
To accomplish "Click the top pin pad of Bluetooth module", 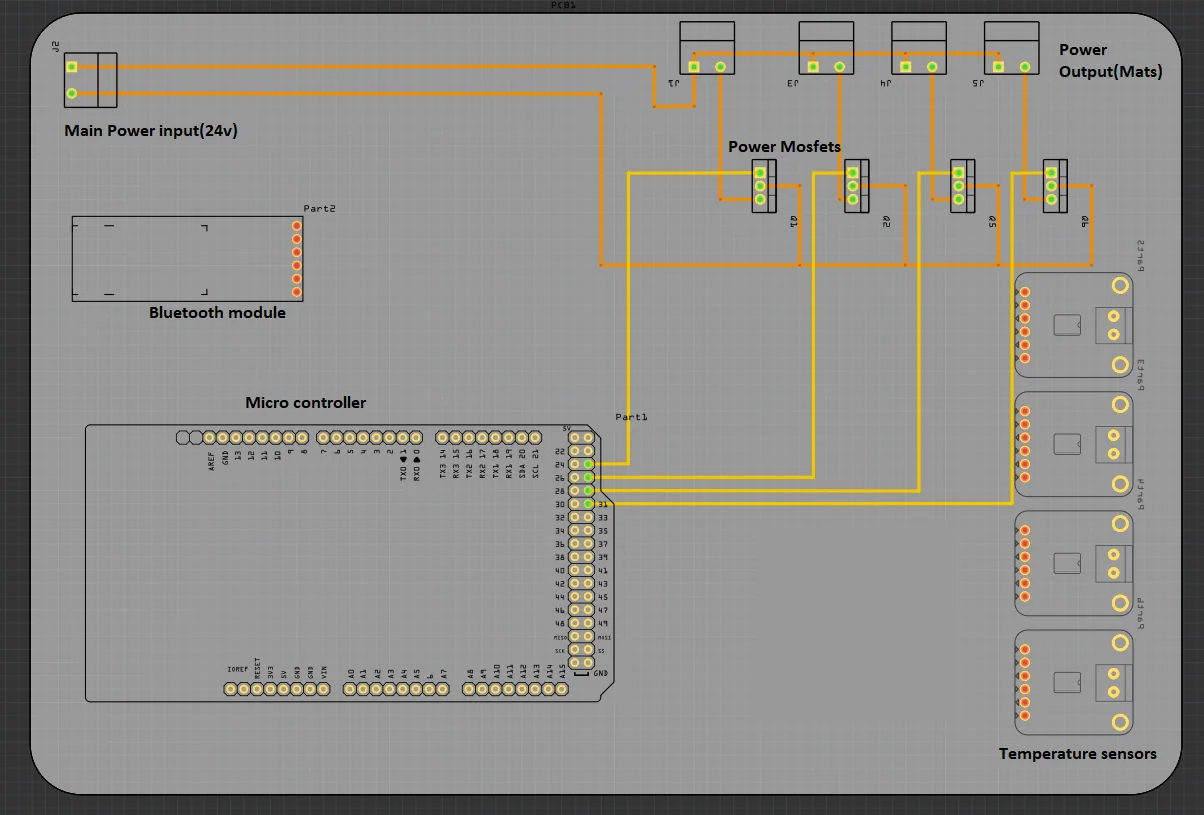I will click(296, 226).
